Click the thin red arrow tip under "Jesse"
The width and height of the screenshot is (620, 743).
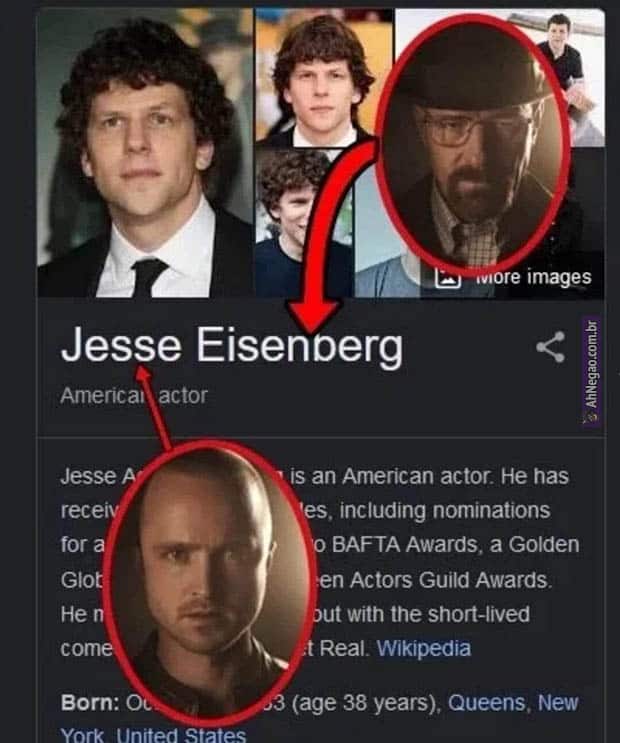143,372
